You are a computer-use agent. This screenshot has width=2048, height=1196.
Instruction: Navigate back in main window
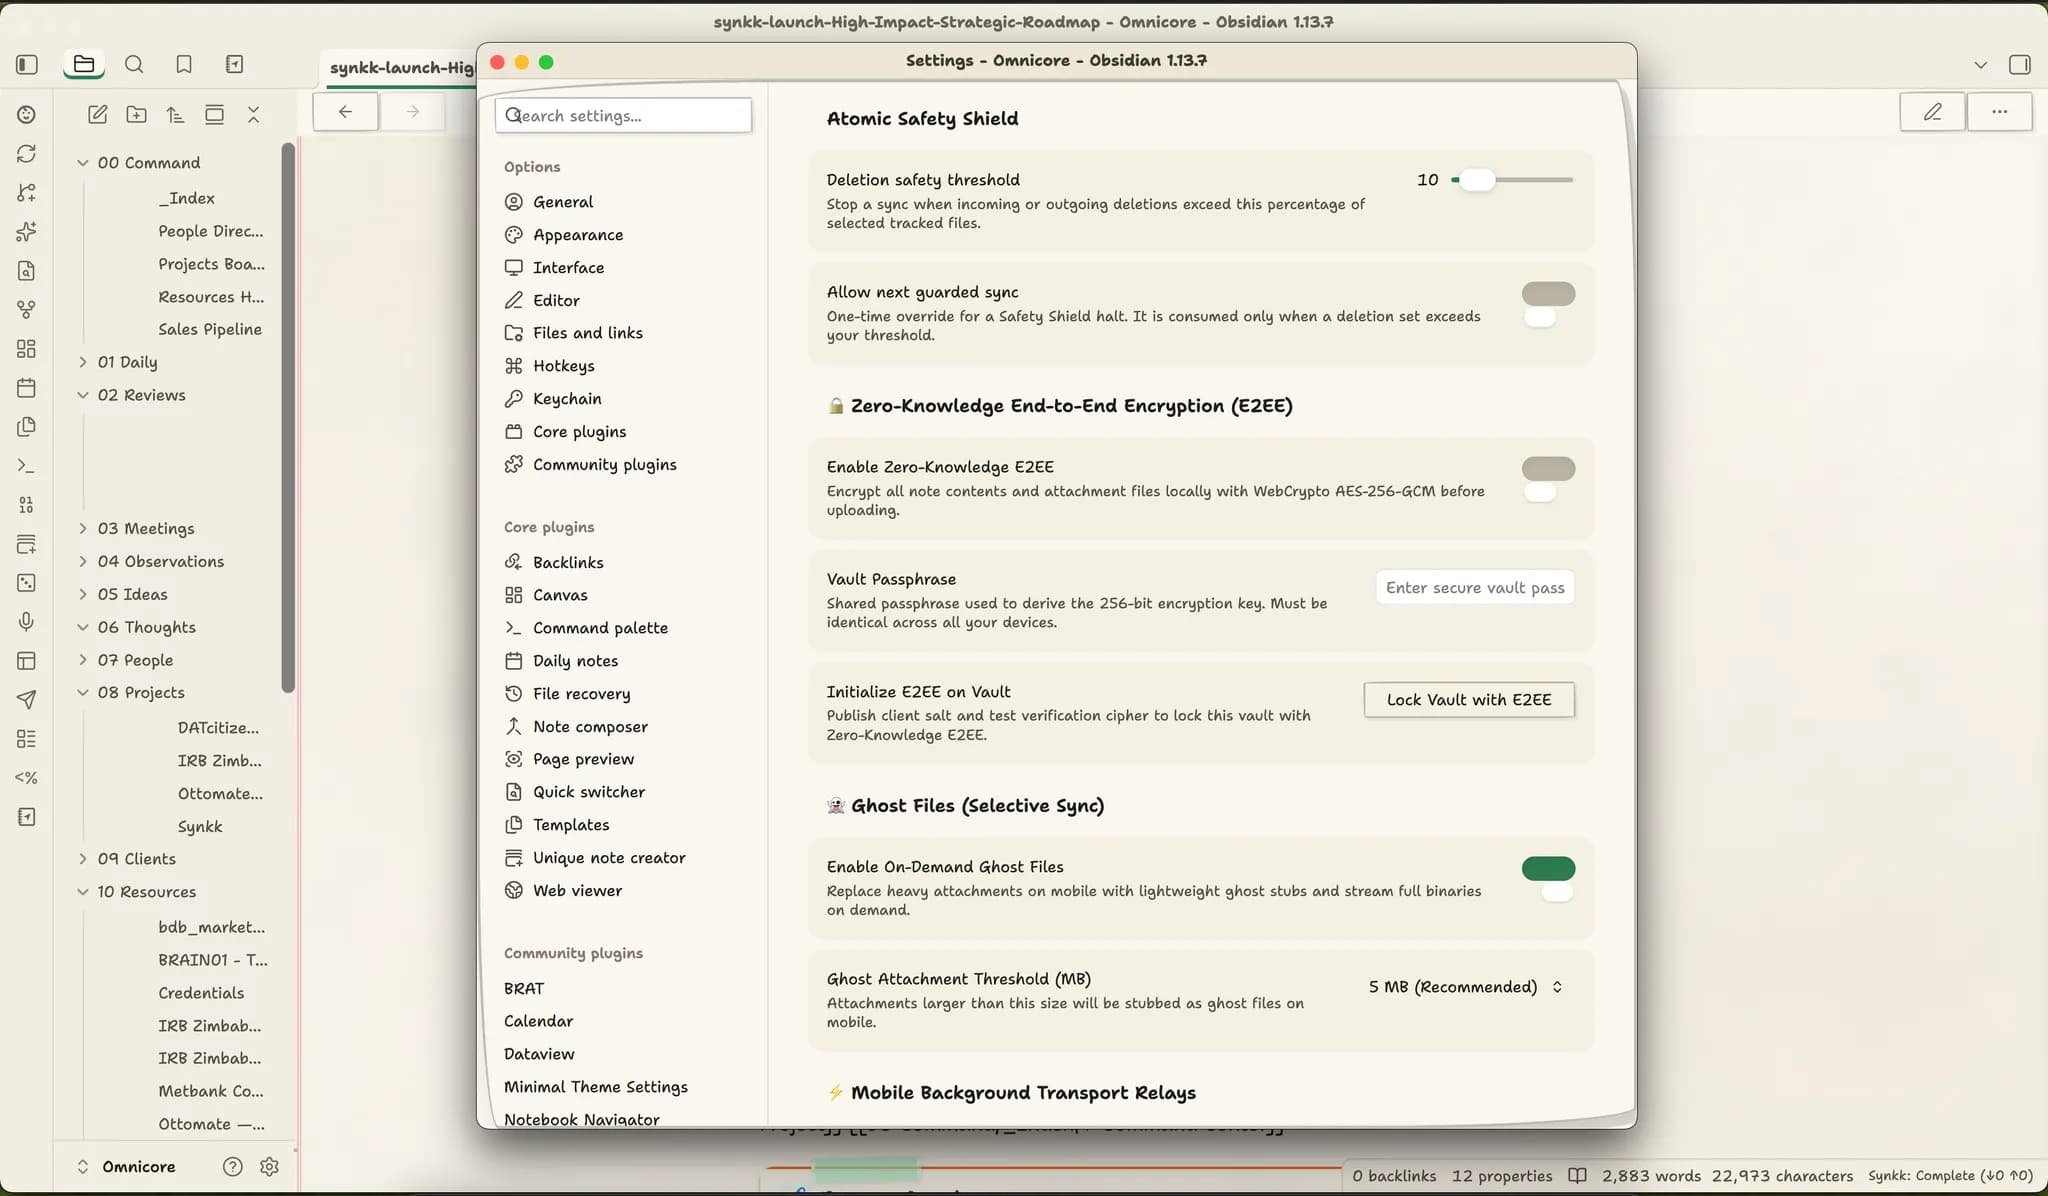345,112
